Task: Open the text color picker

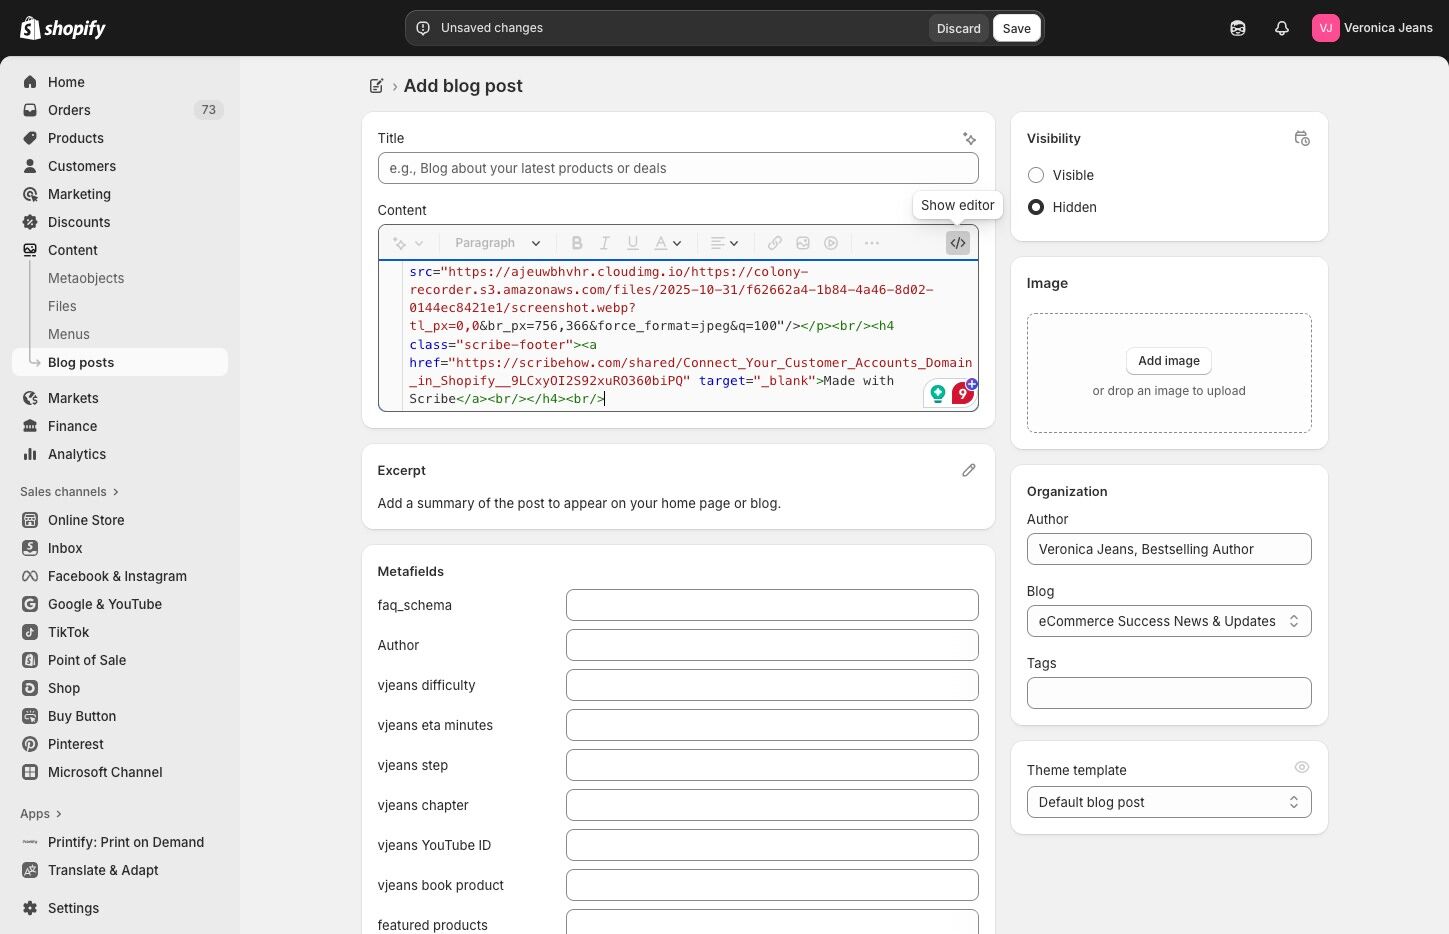Action: coord(667,243)
